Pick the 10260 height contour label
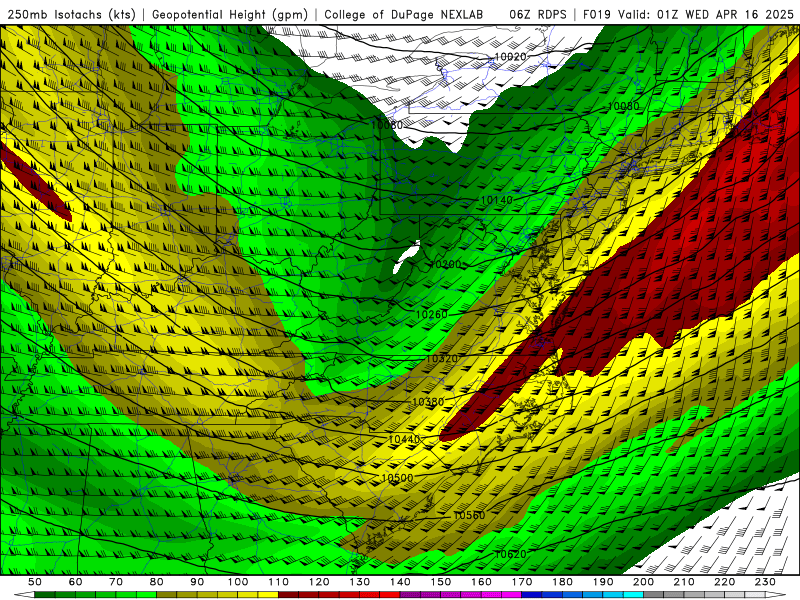Image resolution: width=800 pixels, height=600 pixels. click(x=432, y=315)
